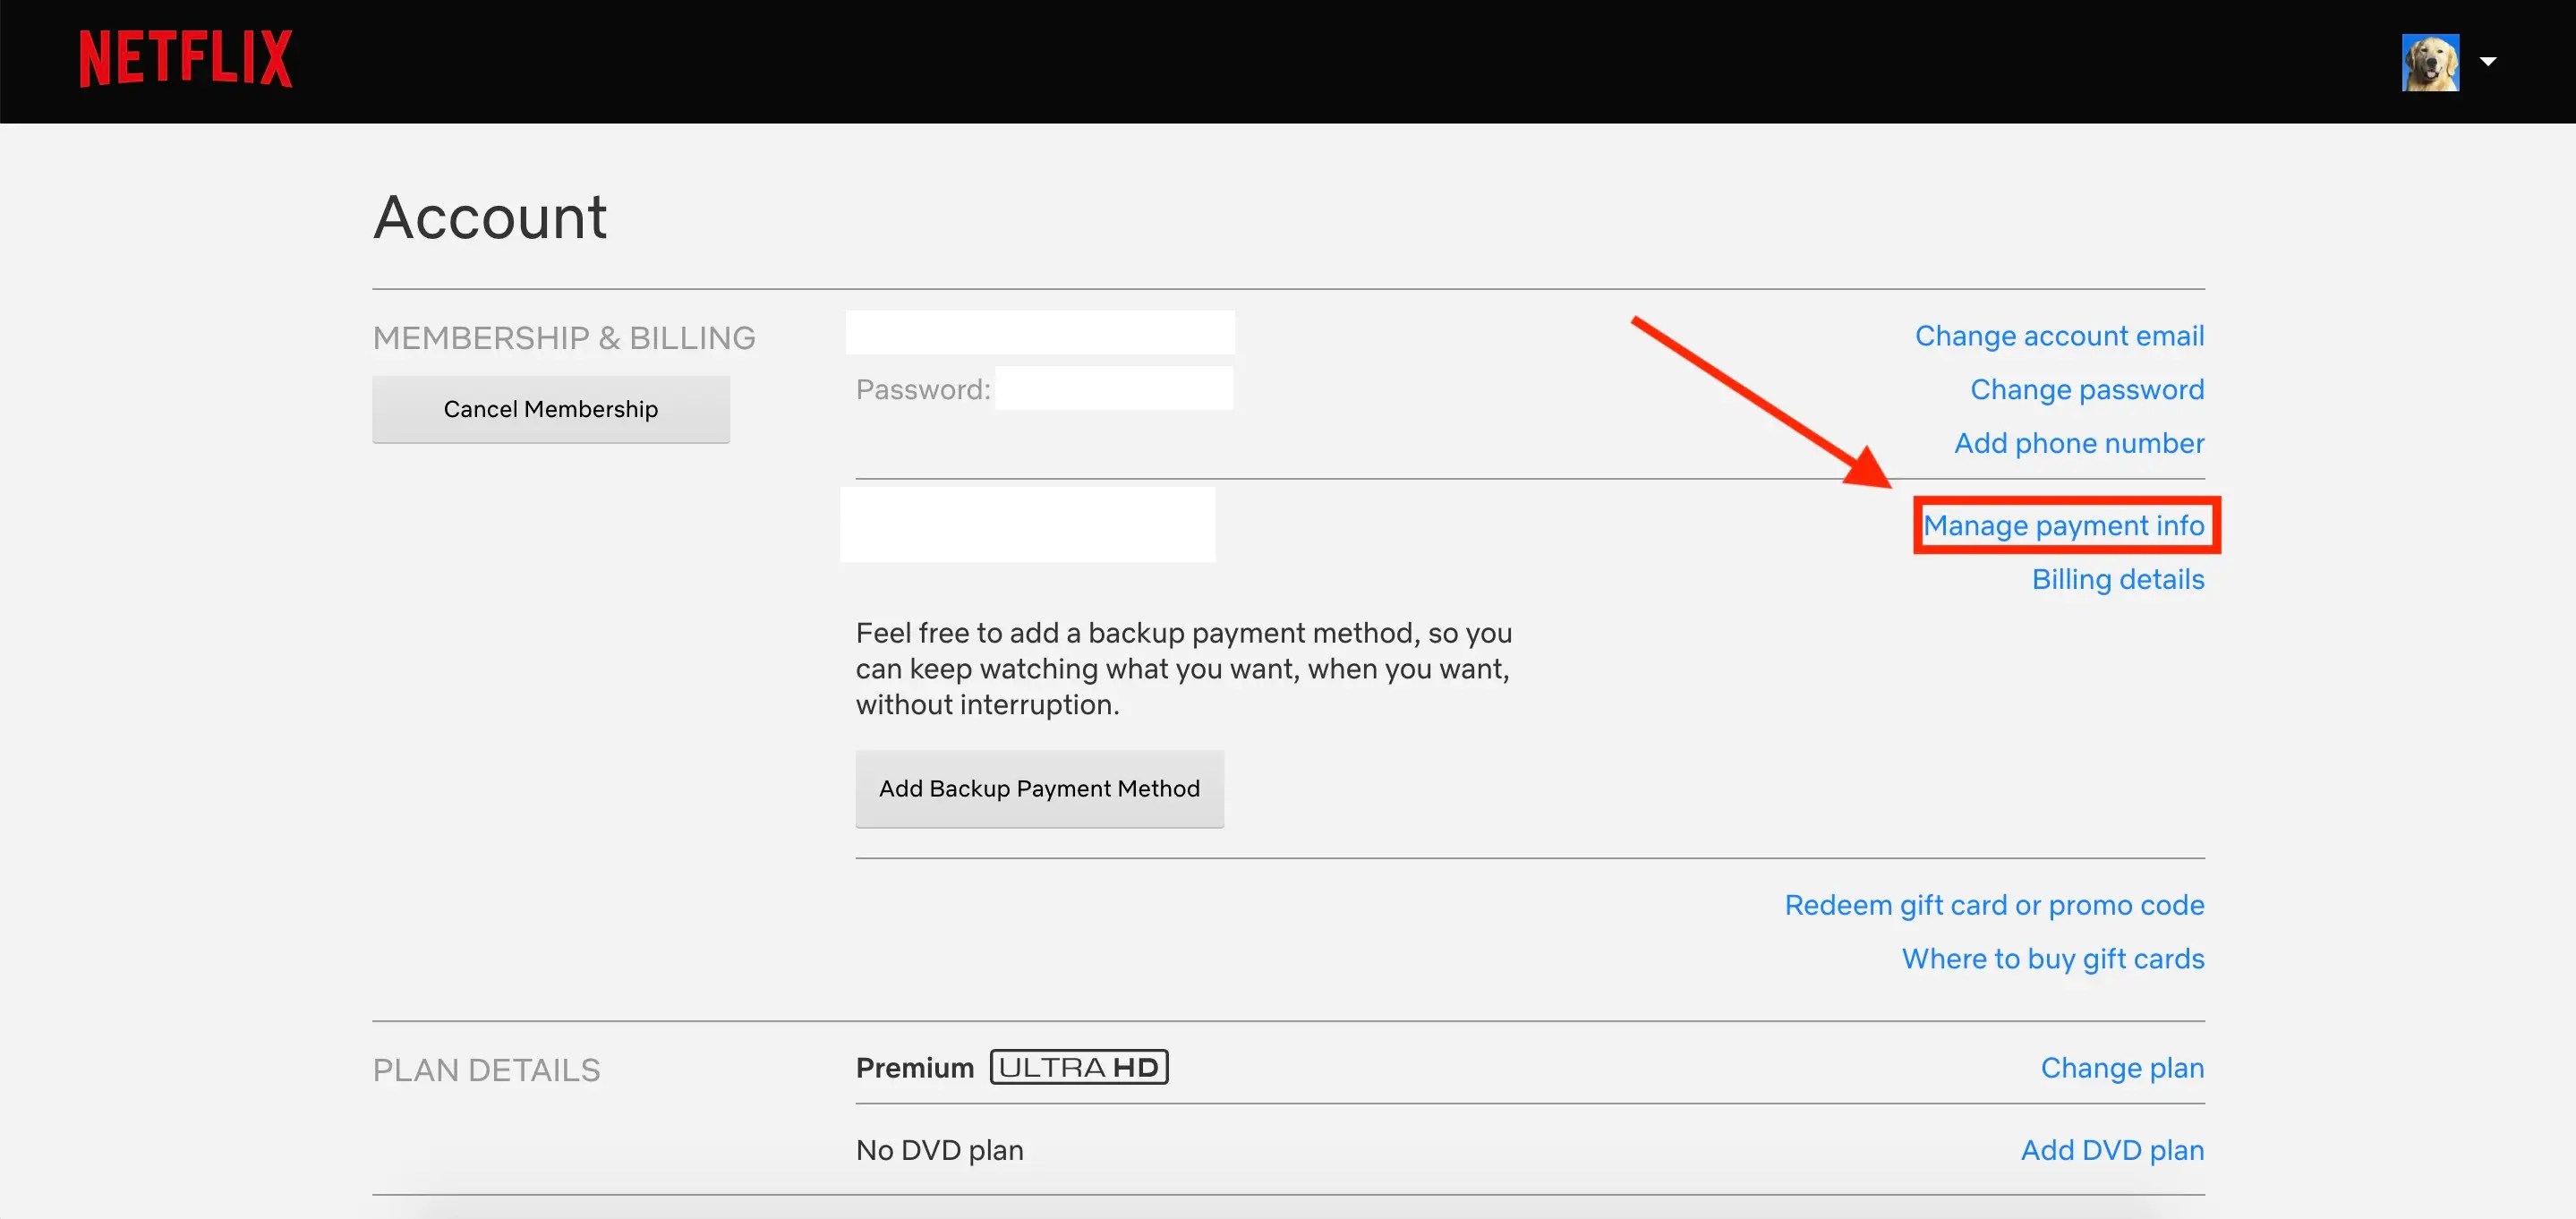Screen dimensions: 2576x1219
Task: Click the redacted payment method box
Action: pyautogui.click(x=1027, y=524)
